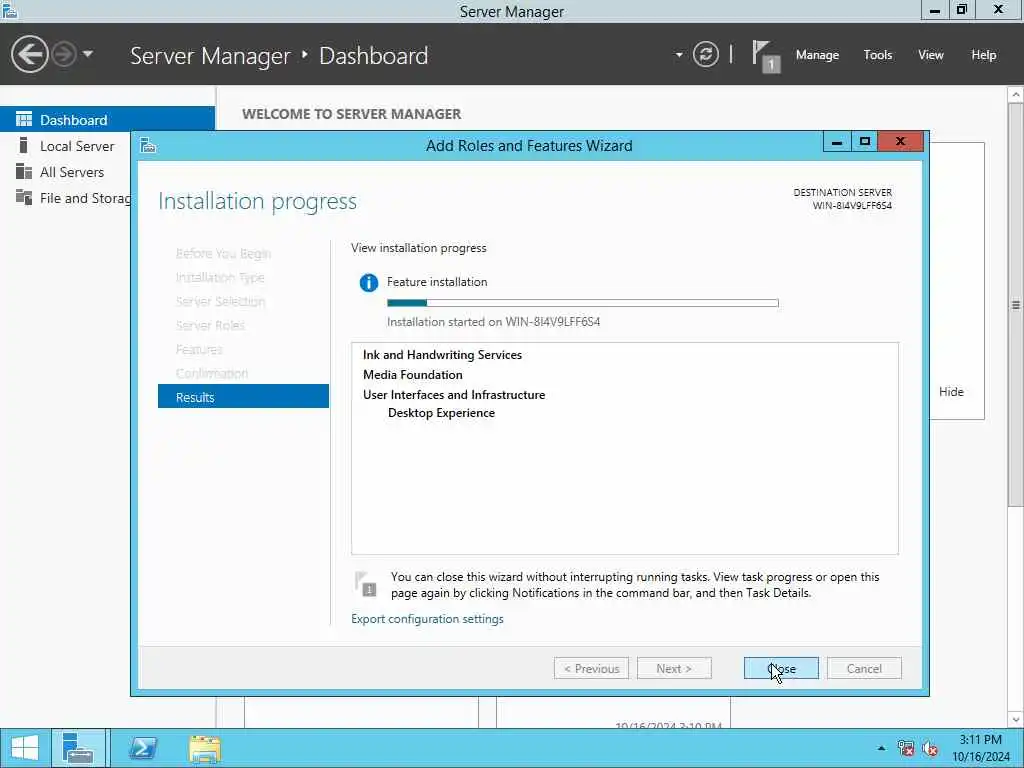1024x768 pixels.
Task: Click the network tray icon
Action: (x=906, y=748)
